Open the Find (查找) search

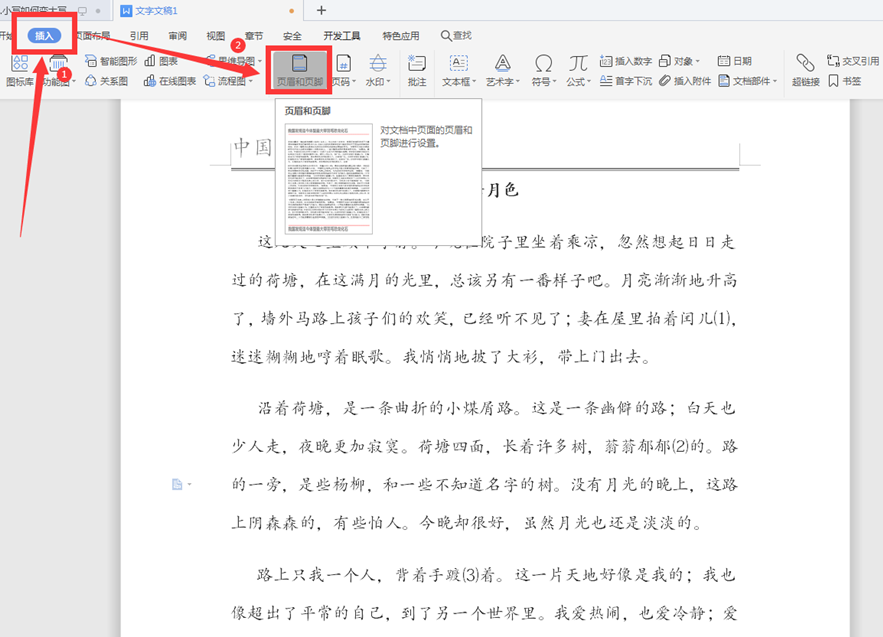[x=456, y=35]
